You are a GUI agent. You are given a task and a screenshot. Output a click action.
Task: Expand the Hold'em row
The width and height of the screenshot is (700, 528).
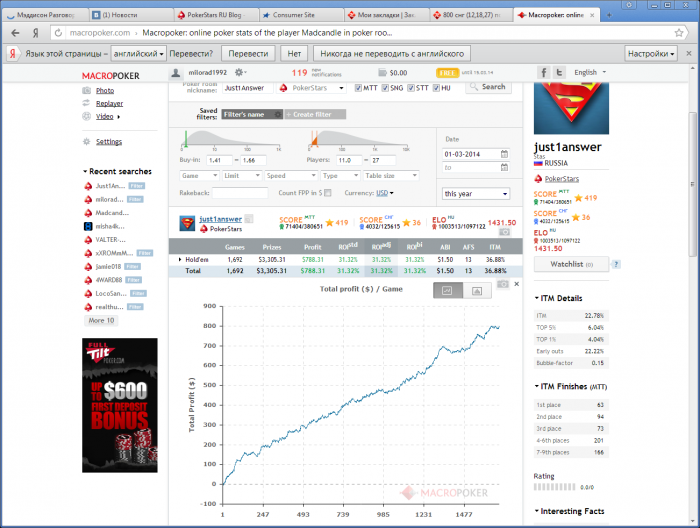[x=180, y=259]
